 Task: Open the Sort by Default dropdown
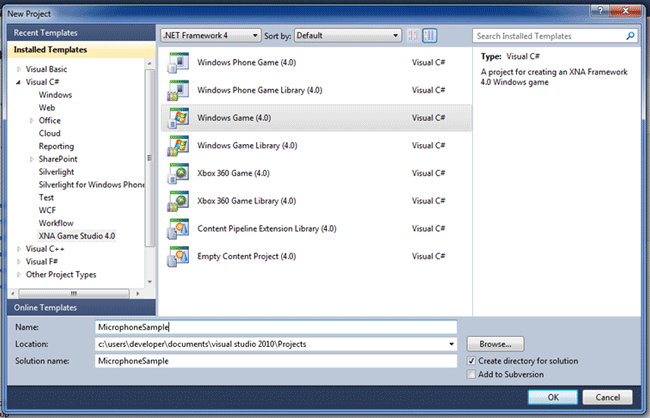[348, 36]
